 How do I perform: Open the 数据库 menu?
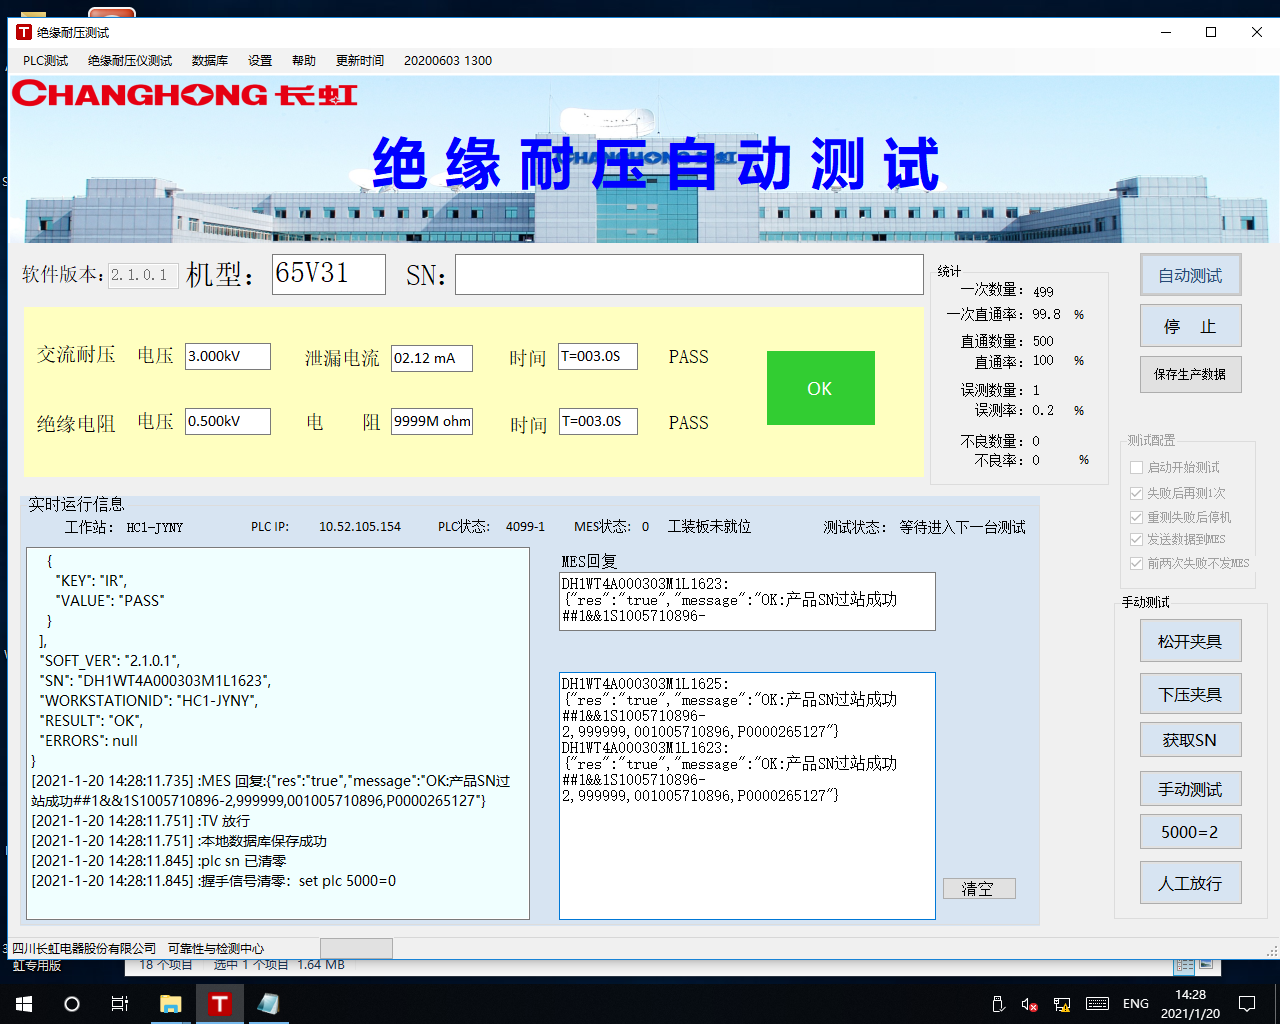(x=210, y=61)
